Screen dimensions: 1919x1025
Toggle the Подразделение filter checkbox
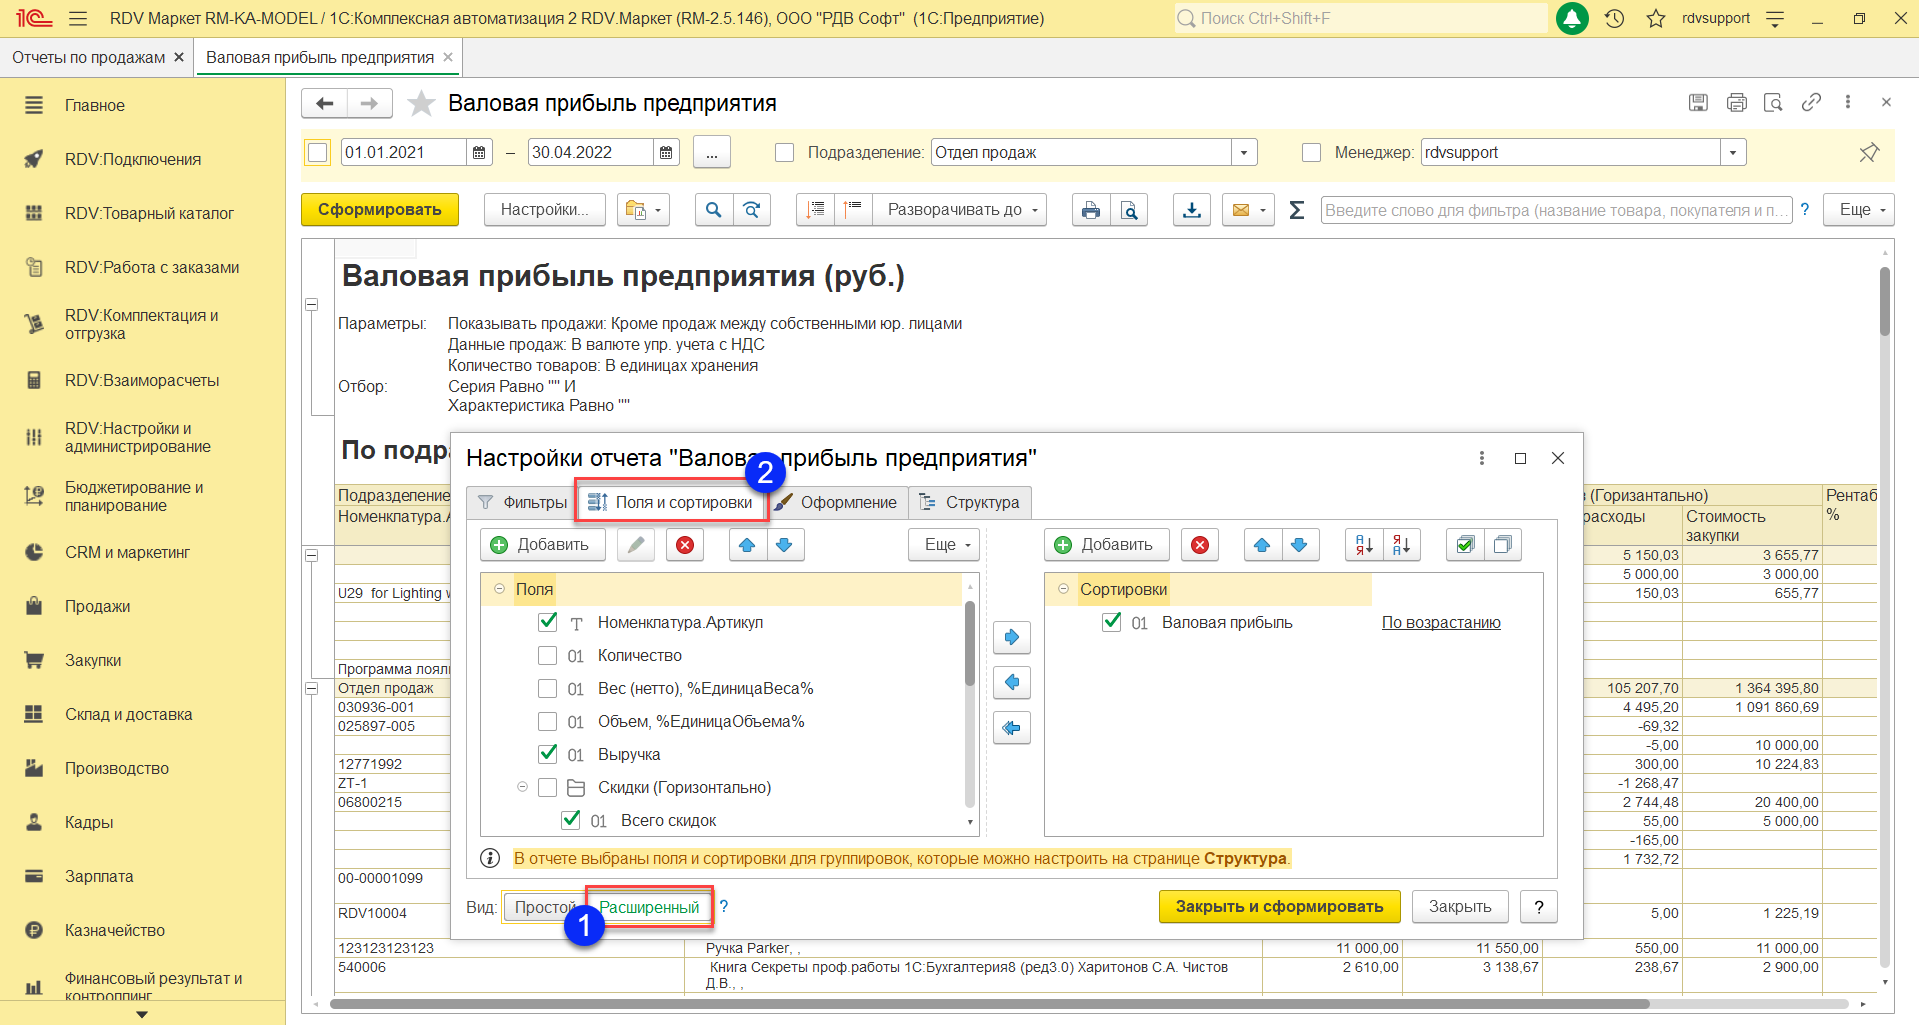[x=785, y=153]
